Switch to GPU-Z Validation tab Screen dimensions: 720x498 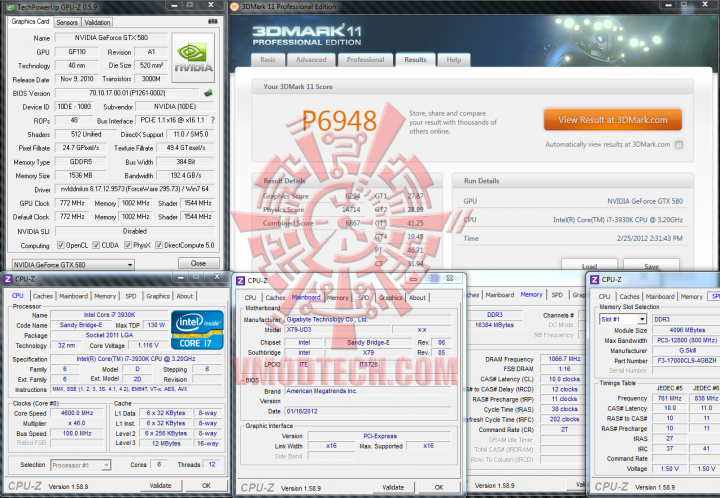click(97, 22)
